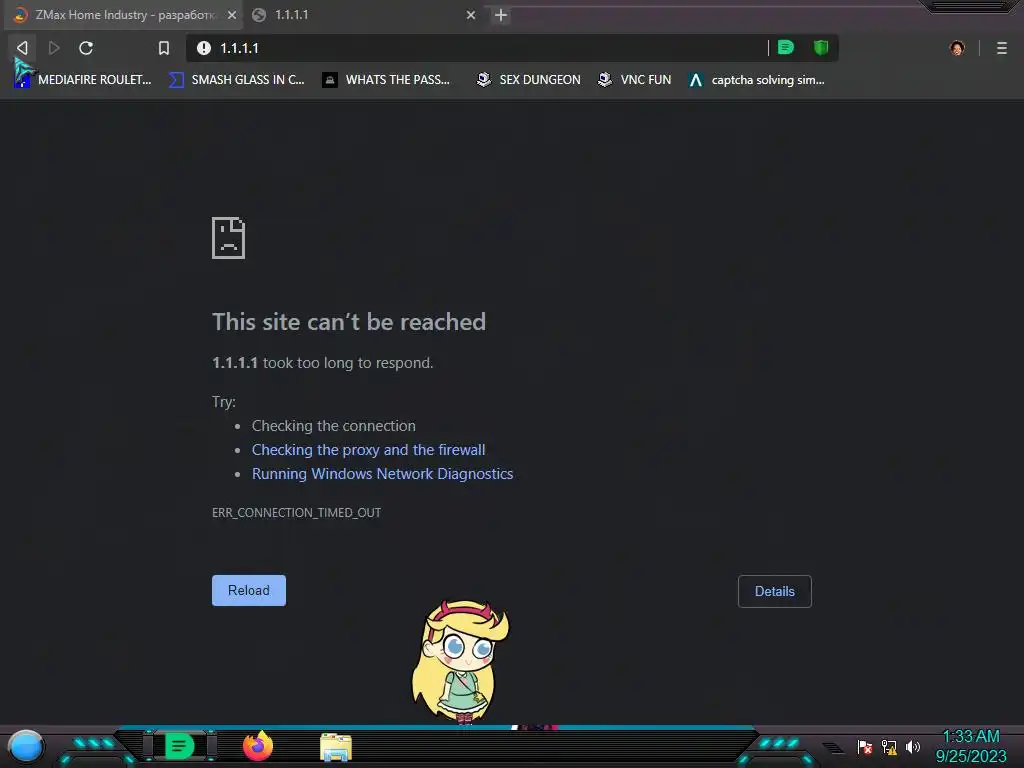The width and height of the screenshot is (1024, 768).
Task: Open the Start orb in the taskbar
Action: pyautogui.click(x=25, y=746)
